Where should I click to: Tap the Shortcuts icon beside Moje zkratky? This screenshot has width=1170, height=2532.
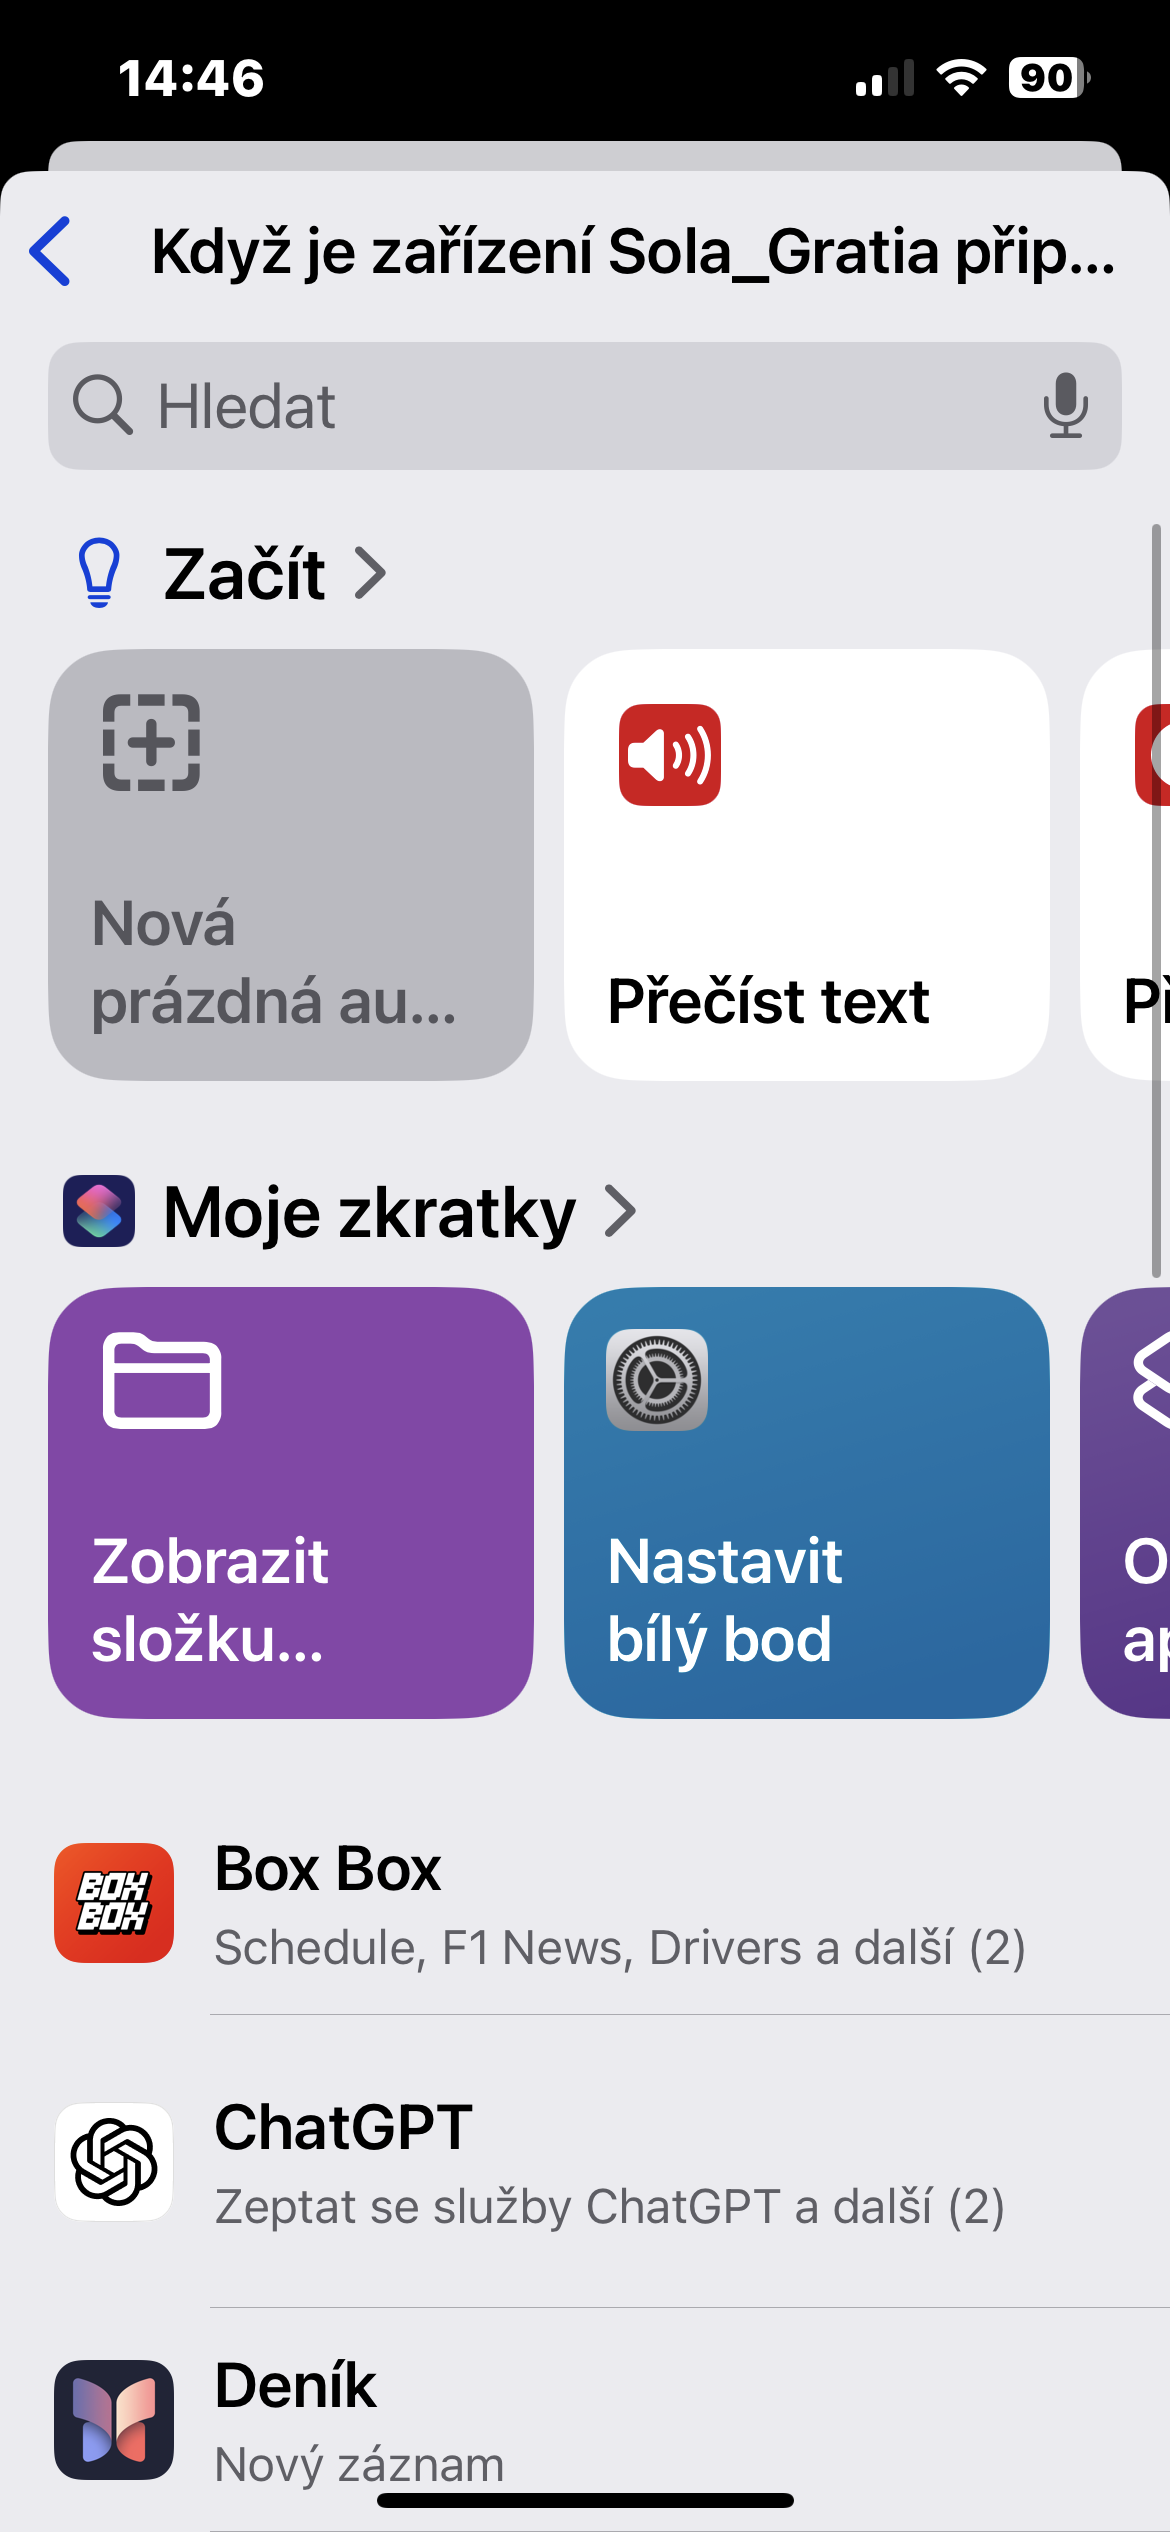pos(99,1211)
